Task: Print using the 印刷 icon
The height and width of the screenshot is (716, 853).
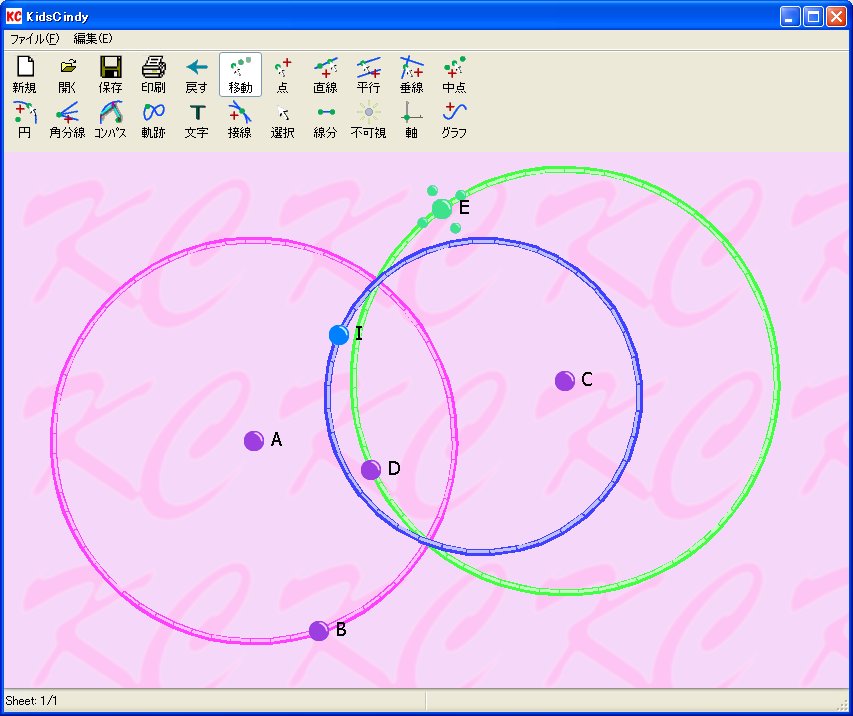Action: tap(154, 74)
